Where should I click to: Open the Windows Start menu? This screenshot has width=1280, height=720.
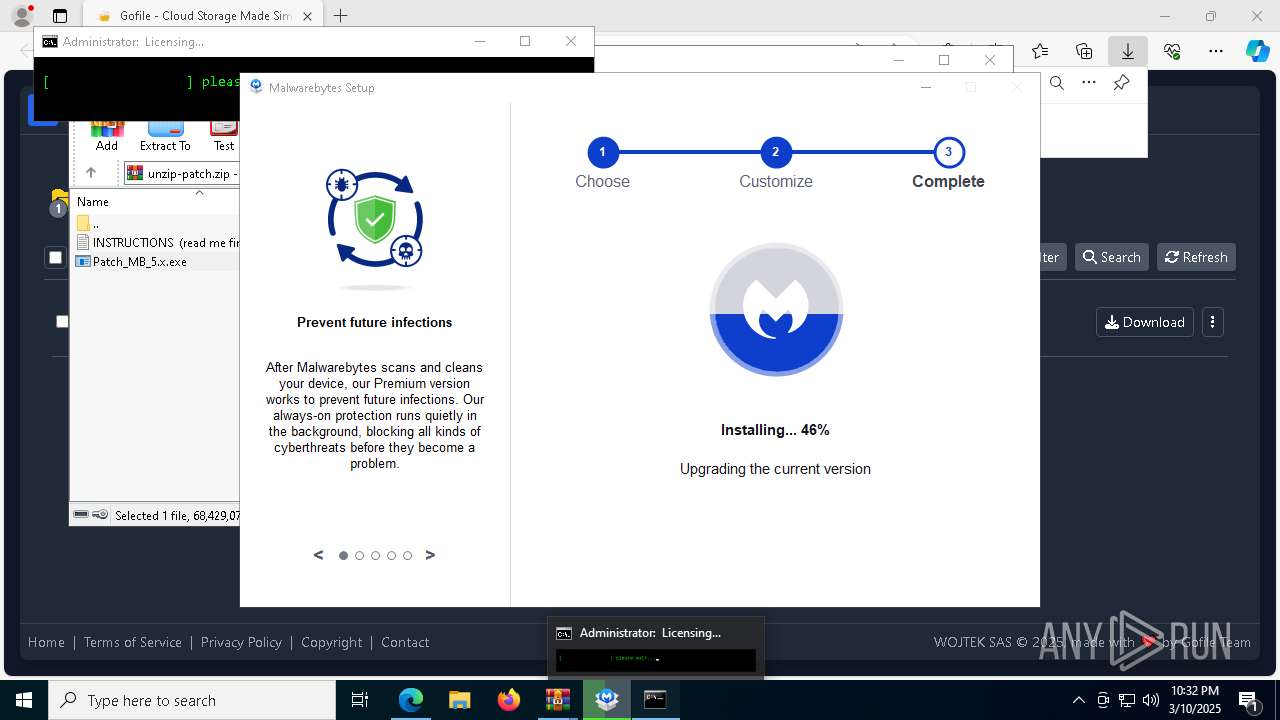tap(24, 700)
